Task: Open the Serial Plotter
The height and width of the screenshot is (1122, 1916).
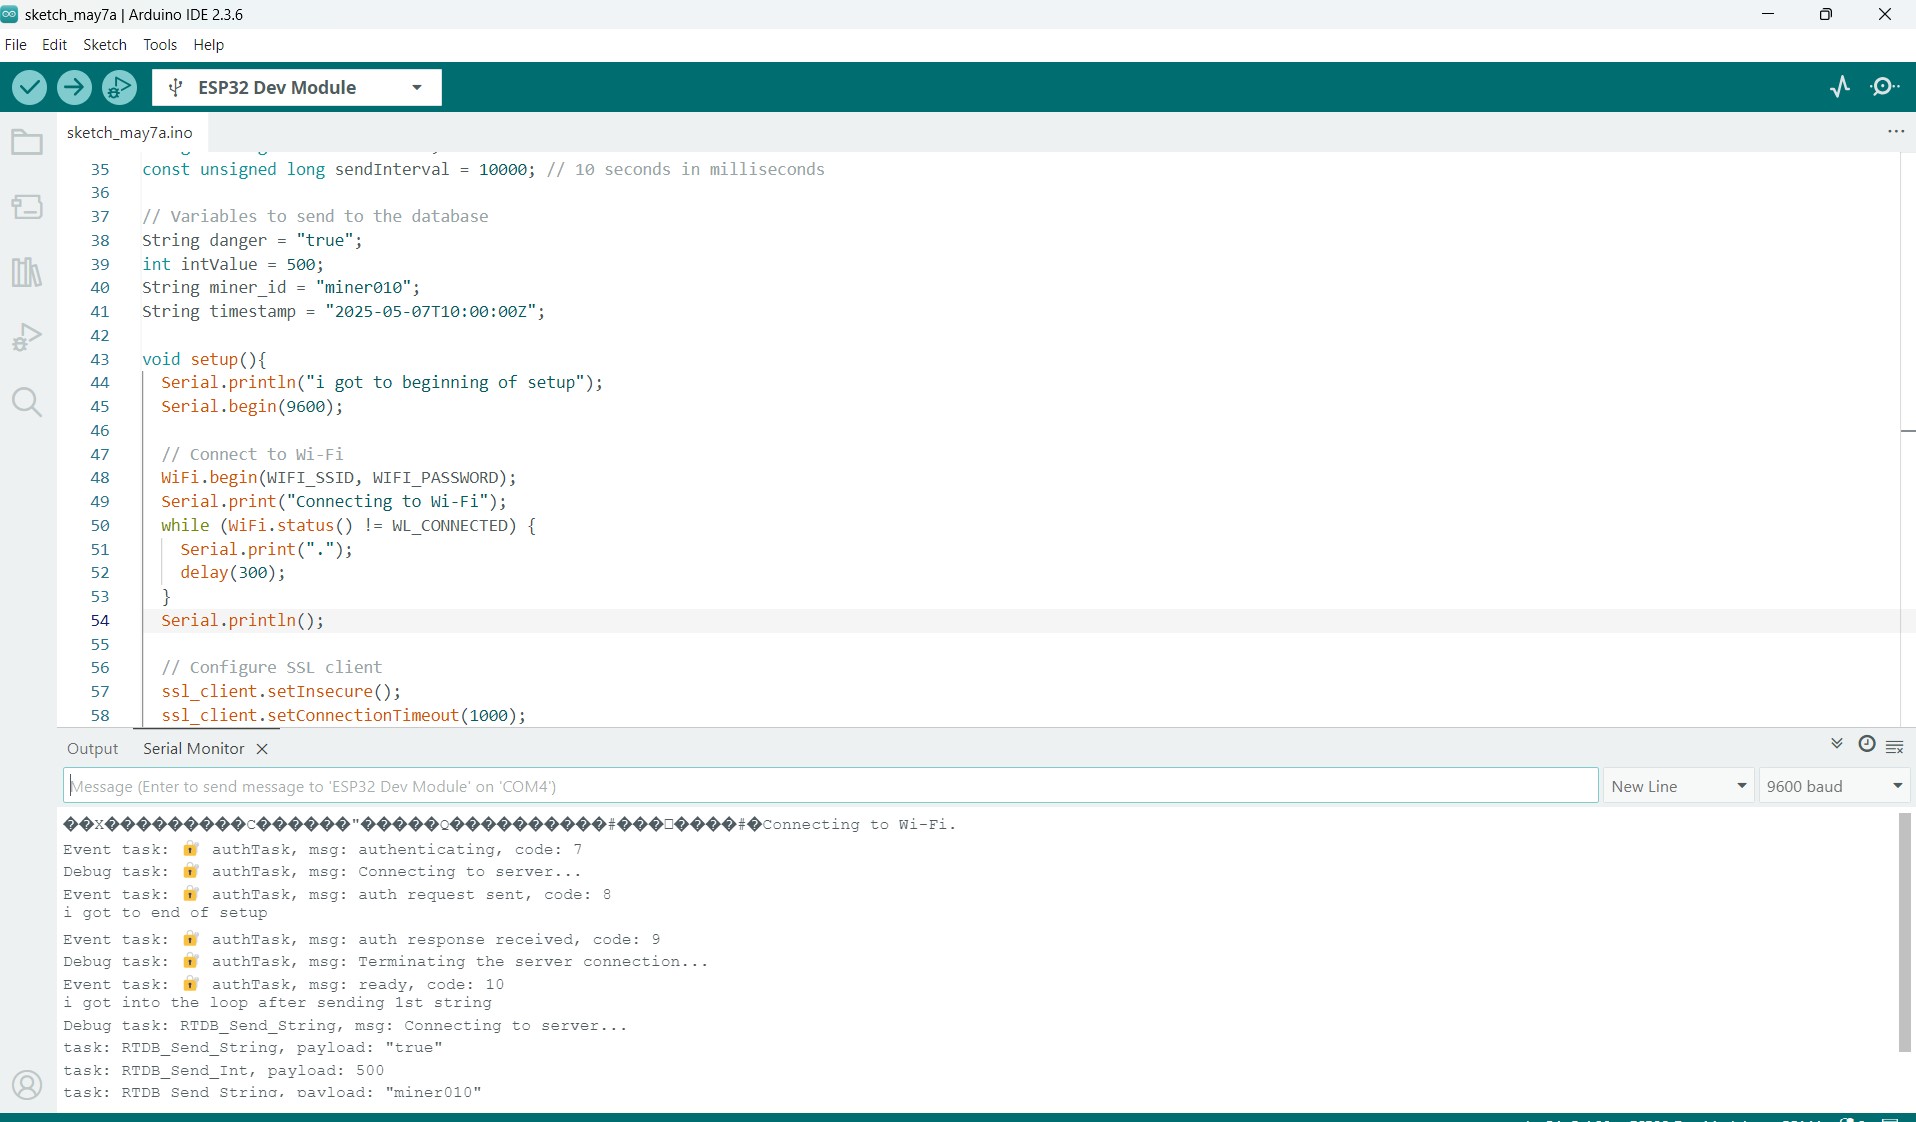Action: click(x=1840, y=87)
